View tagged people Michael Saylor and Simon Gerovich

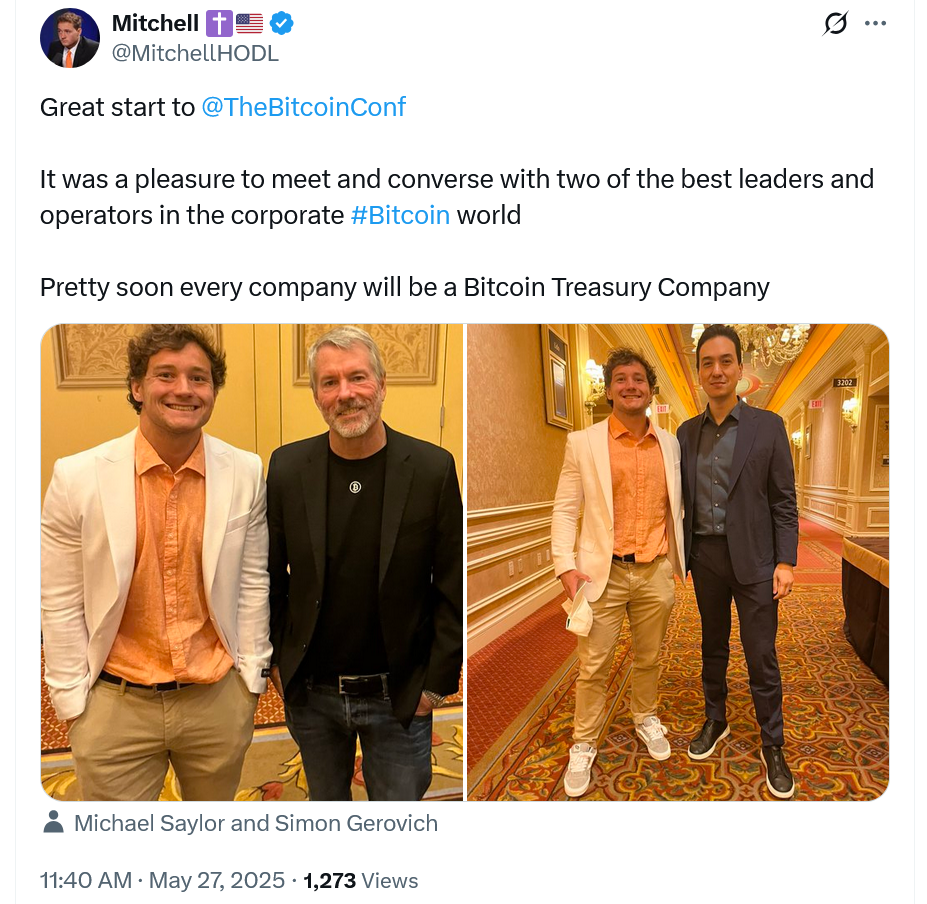pyautogui.click(x=255, y=823)
